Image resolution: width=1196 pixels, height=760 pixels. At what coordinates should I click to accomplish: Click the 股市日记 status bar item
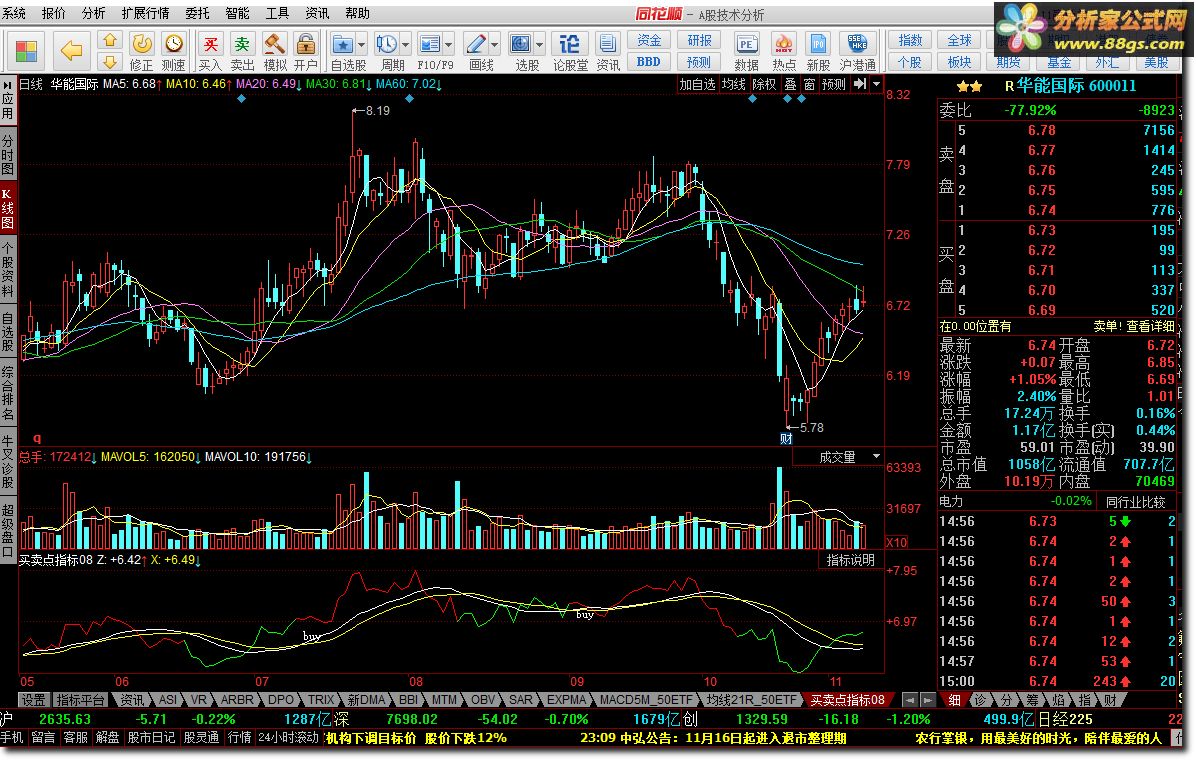click(x=151, y=737)
